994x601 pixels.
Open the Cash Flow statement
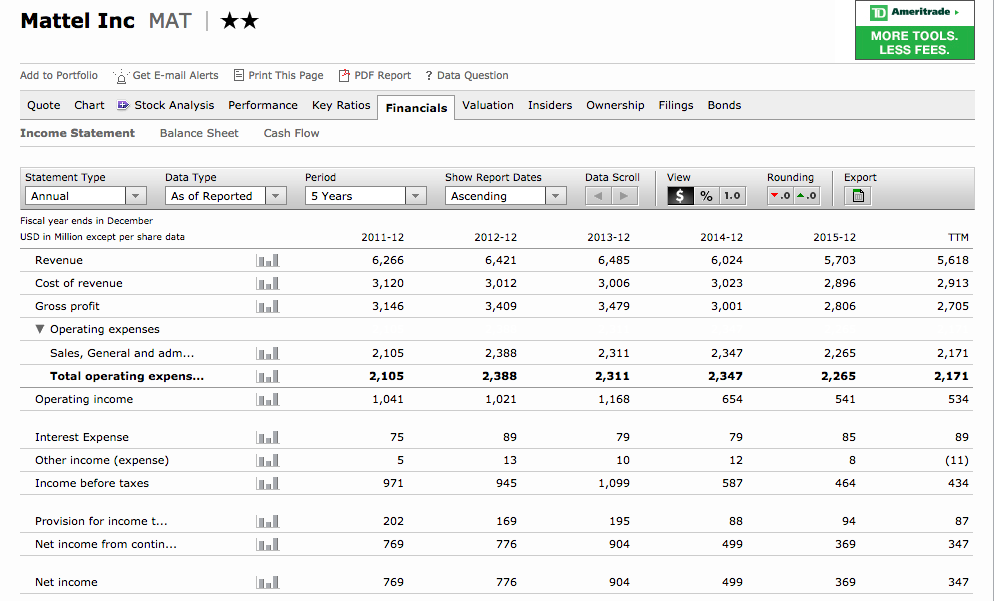tap(292, 133)
